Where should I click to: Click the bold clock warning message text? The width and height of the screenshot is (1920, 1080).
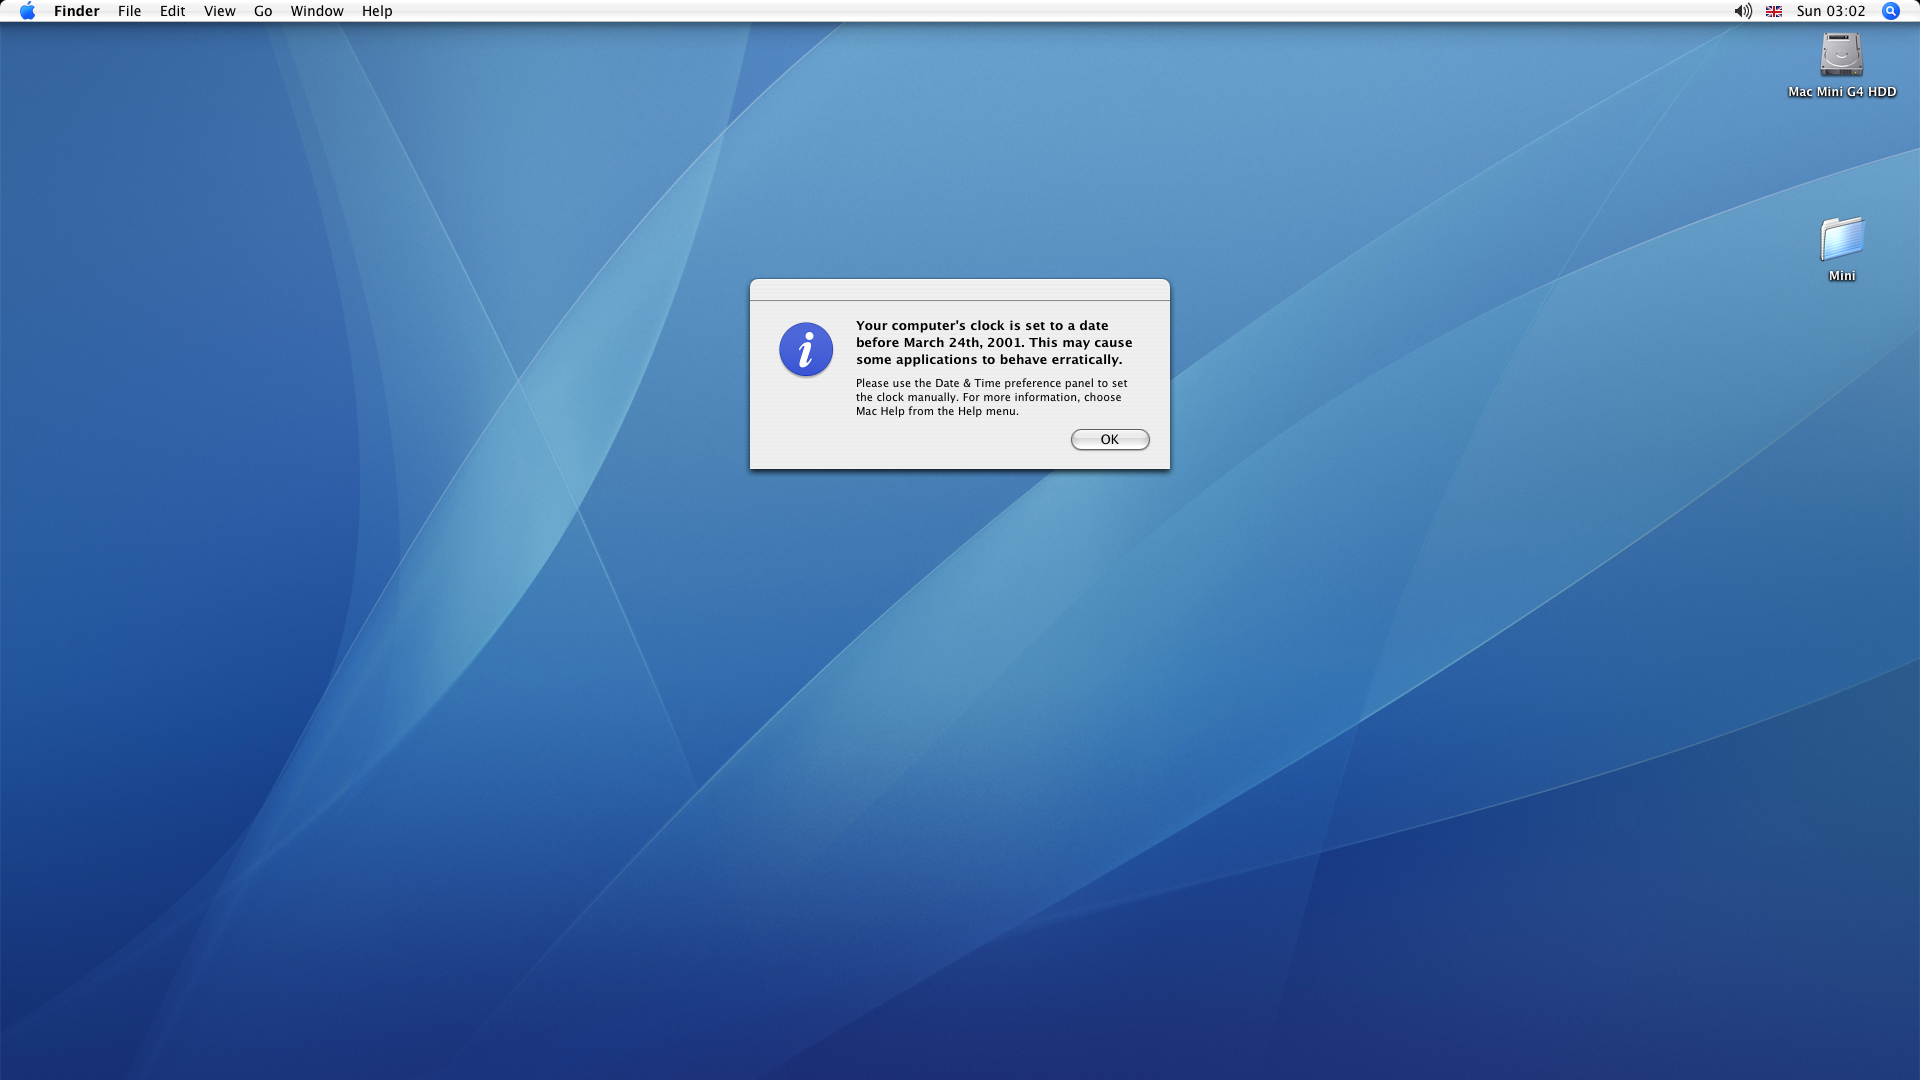[993, 342]
